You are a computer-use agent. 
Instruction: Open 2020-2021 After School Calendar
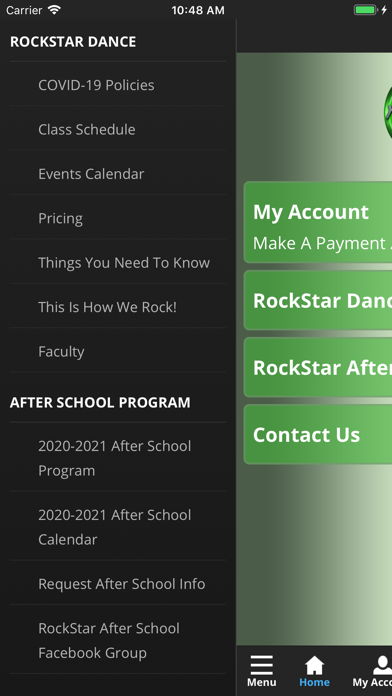(x=118, y=526)
